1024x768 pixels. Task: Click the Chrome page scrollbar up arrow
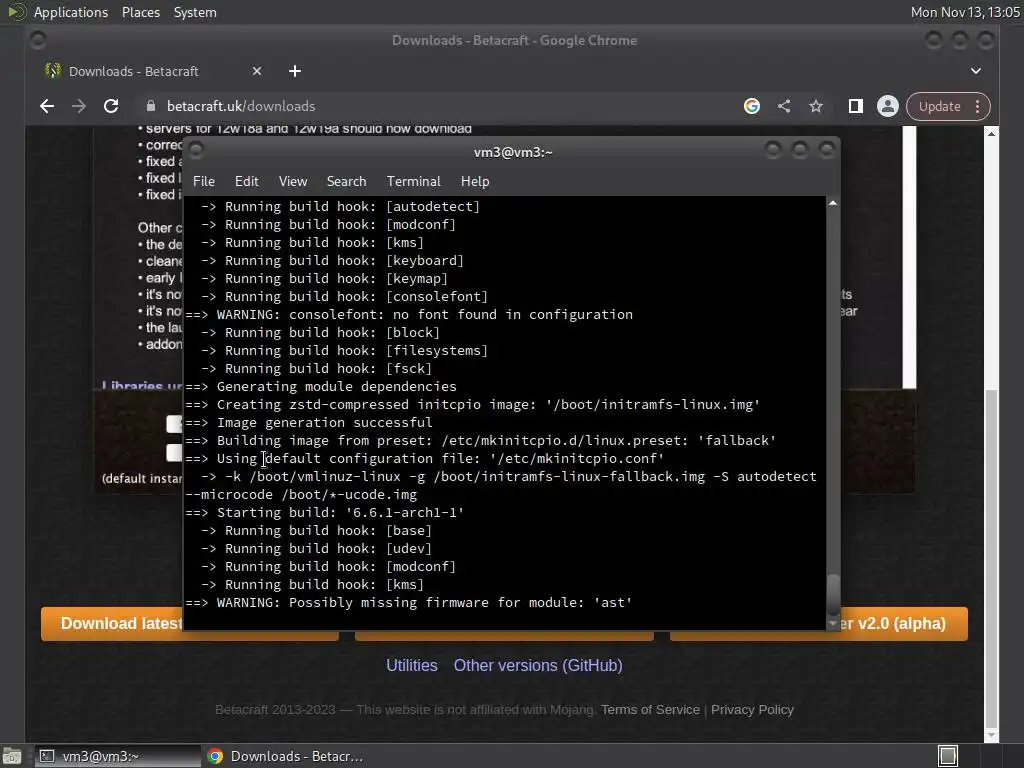[991, 134]
